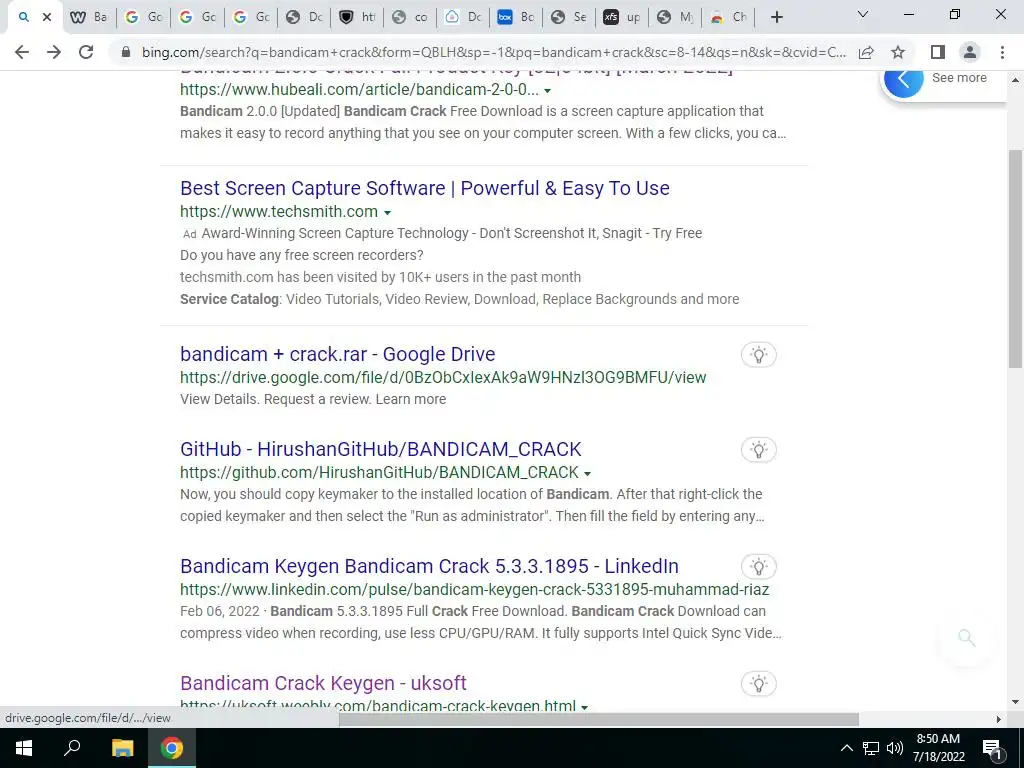1024x768 pixels.
Task: Open 'Bandicam Keygen Bandicam Crack' LinkedIn result
Action: click(x=429, y=566)
